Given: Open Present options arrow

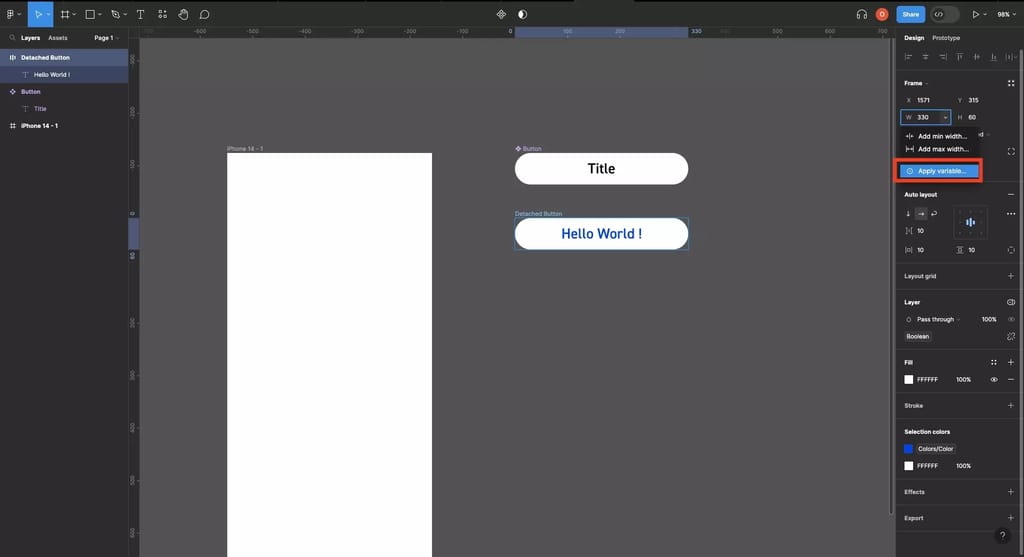Looking at the screenshot, I should pyautogui.click(x=985, y=14).
